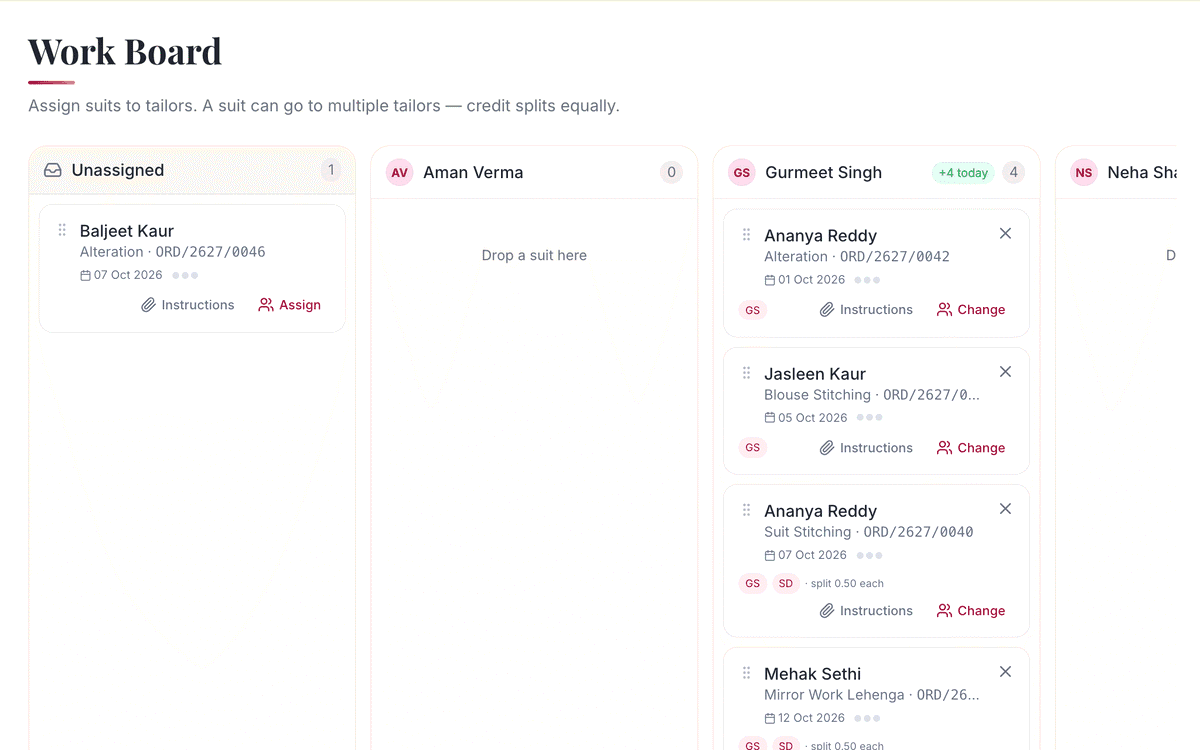The width and height of the screenshot is (1200, 750).
Task: Change tailor for ORD/2627/0042
Action: [x=971, y=310]
